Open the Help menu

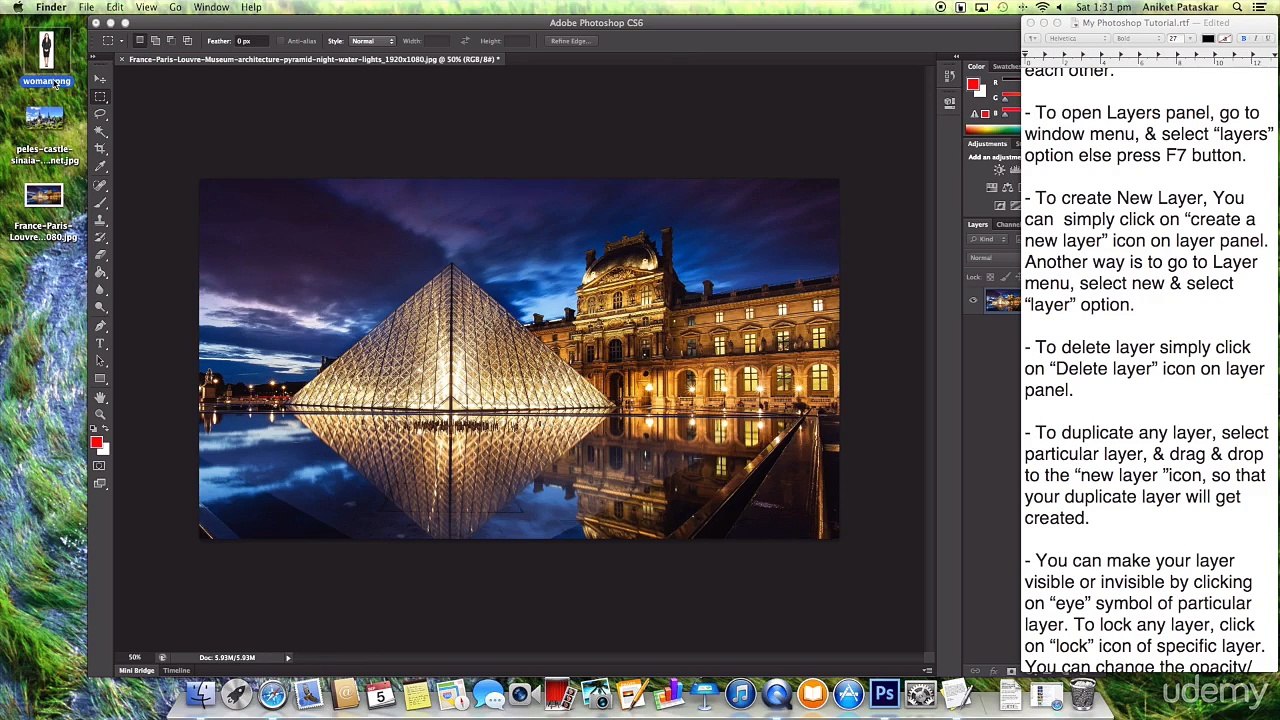pyautogui.click(x=251, y=7)
